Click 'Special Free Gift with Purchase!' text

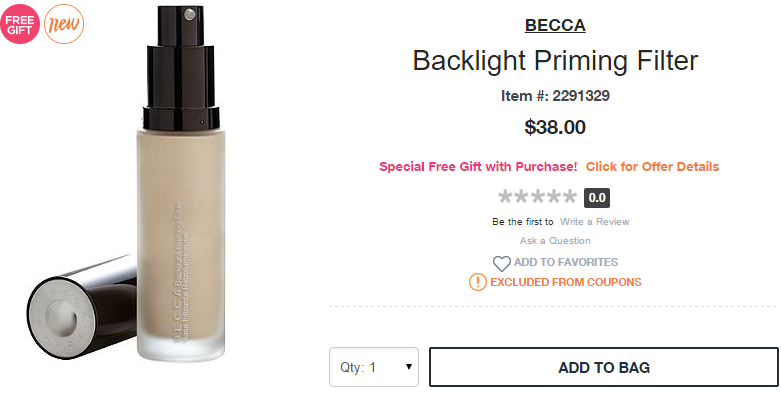478,166
